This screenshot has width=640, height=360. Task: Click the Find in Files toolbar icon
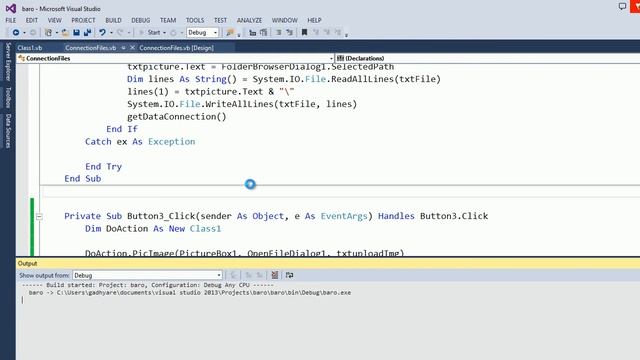(230, 32)
